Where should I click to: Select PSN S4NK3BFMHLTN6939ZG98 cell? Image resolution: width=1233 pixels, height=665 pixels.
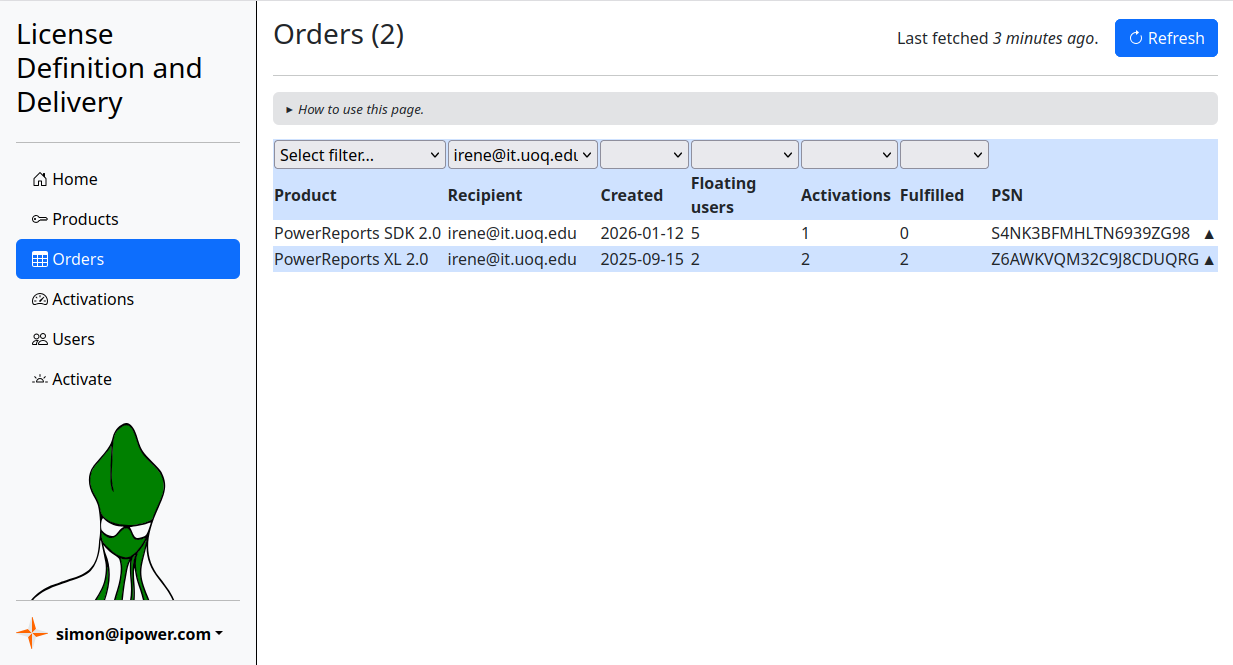pos(1090,234)
